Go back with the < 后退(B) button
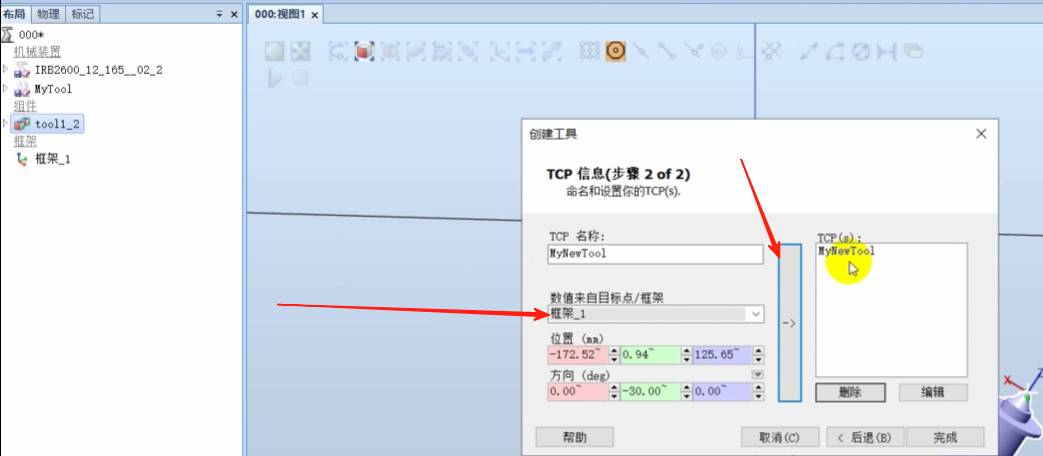Image resolution: width=1043 pixels, height=456 pixels. click(x=865, y=437)
